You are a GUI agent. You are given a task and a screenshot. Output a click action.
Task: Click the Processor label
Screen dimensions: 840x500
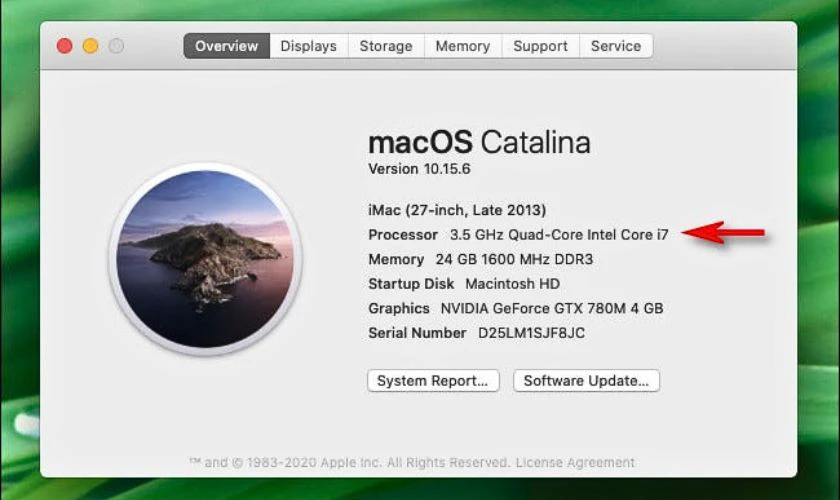point(403,235)
